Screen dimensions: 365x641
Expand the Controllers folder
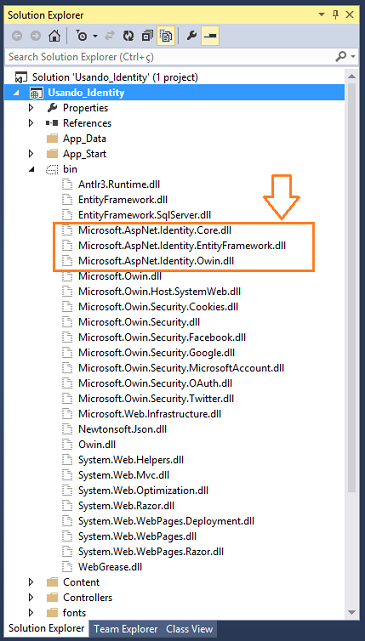31,597
